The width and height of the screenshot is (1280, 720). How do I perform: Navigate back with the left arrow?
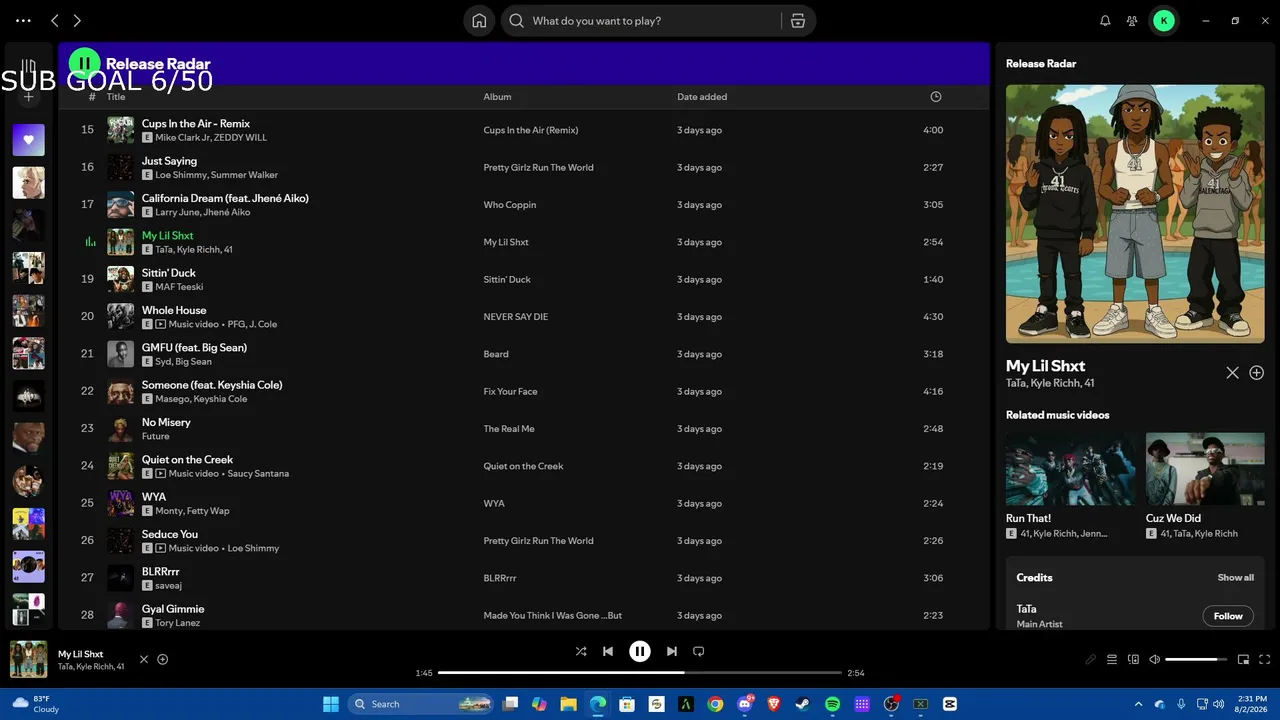(55, 21)
